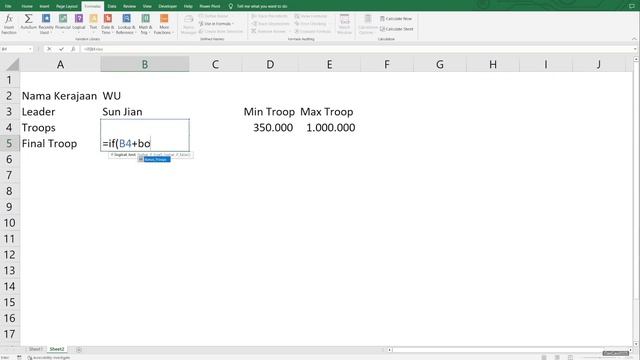The height and width of the screenshot is (360, 640).
Task: Open the File tab
Action: 8,6
